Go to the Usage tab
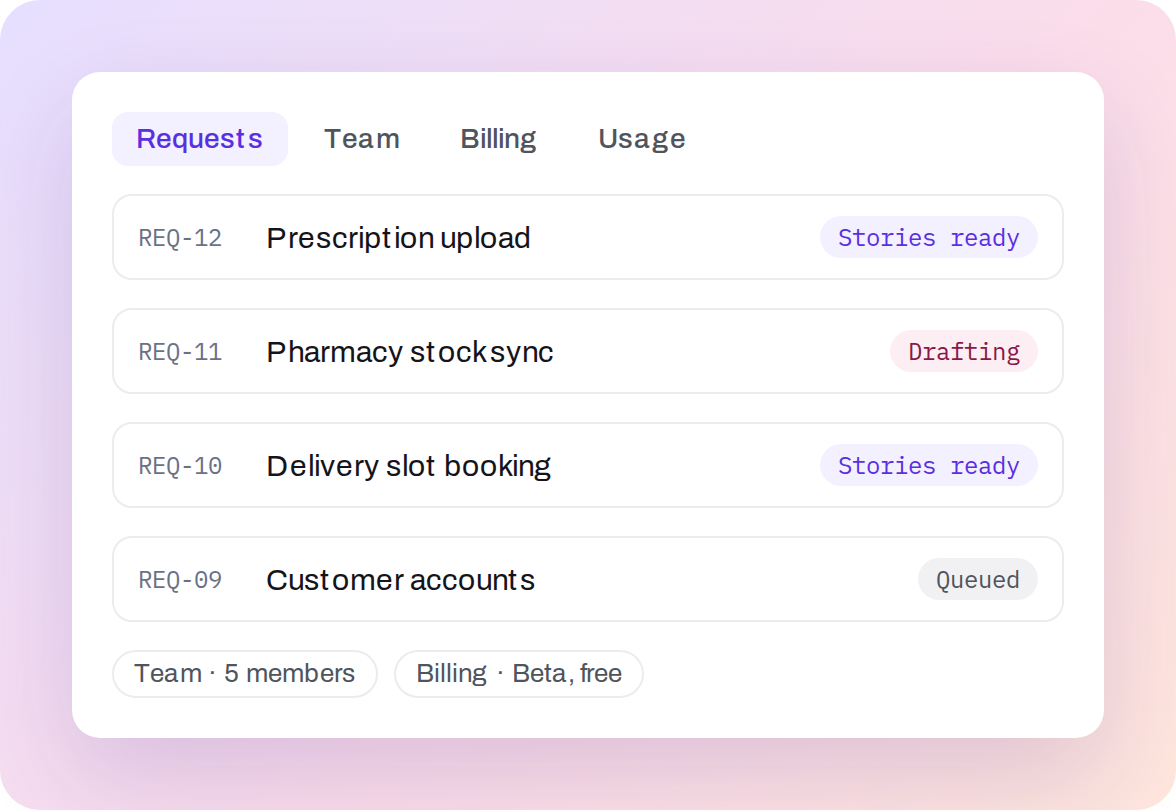The width and height of the screenshot is (1176, 810). [641, 139]
